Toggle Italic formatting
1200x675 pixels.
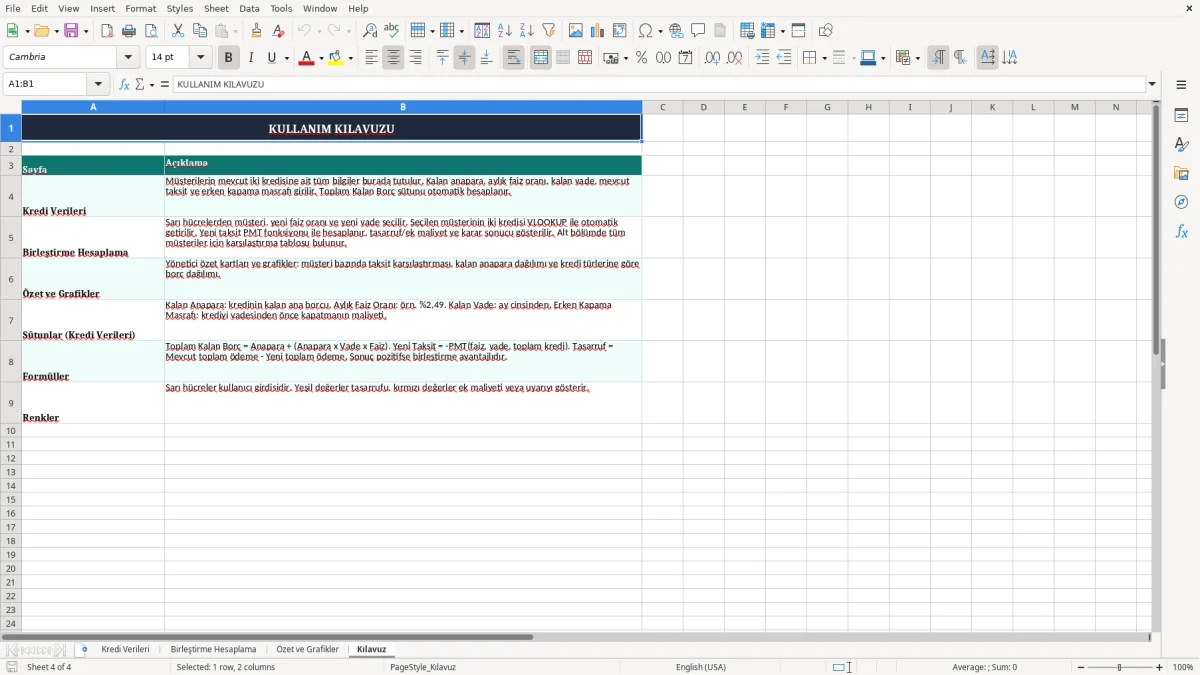coord(251,58)
